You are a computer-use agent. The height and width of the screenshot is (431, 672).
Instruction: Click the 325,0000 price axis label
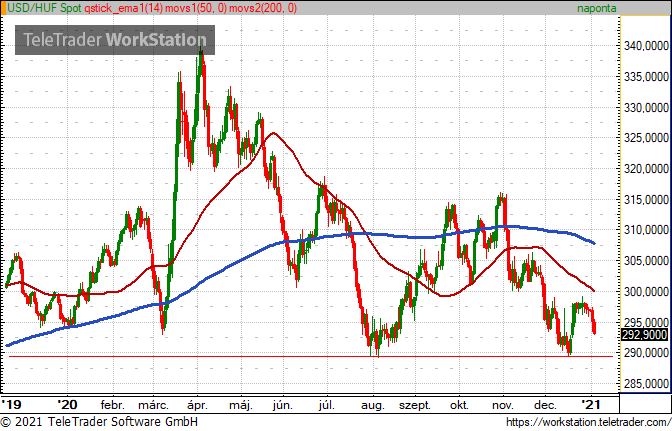point(646,138)
